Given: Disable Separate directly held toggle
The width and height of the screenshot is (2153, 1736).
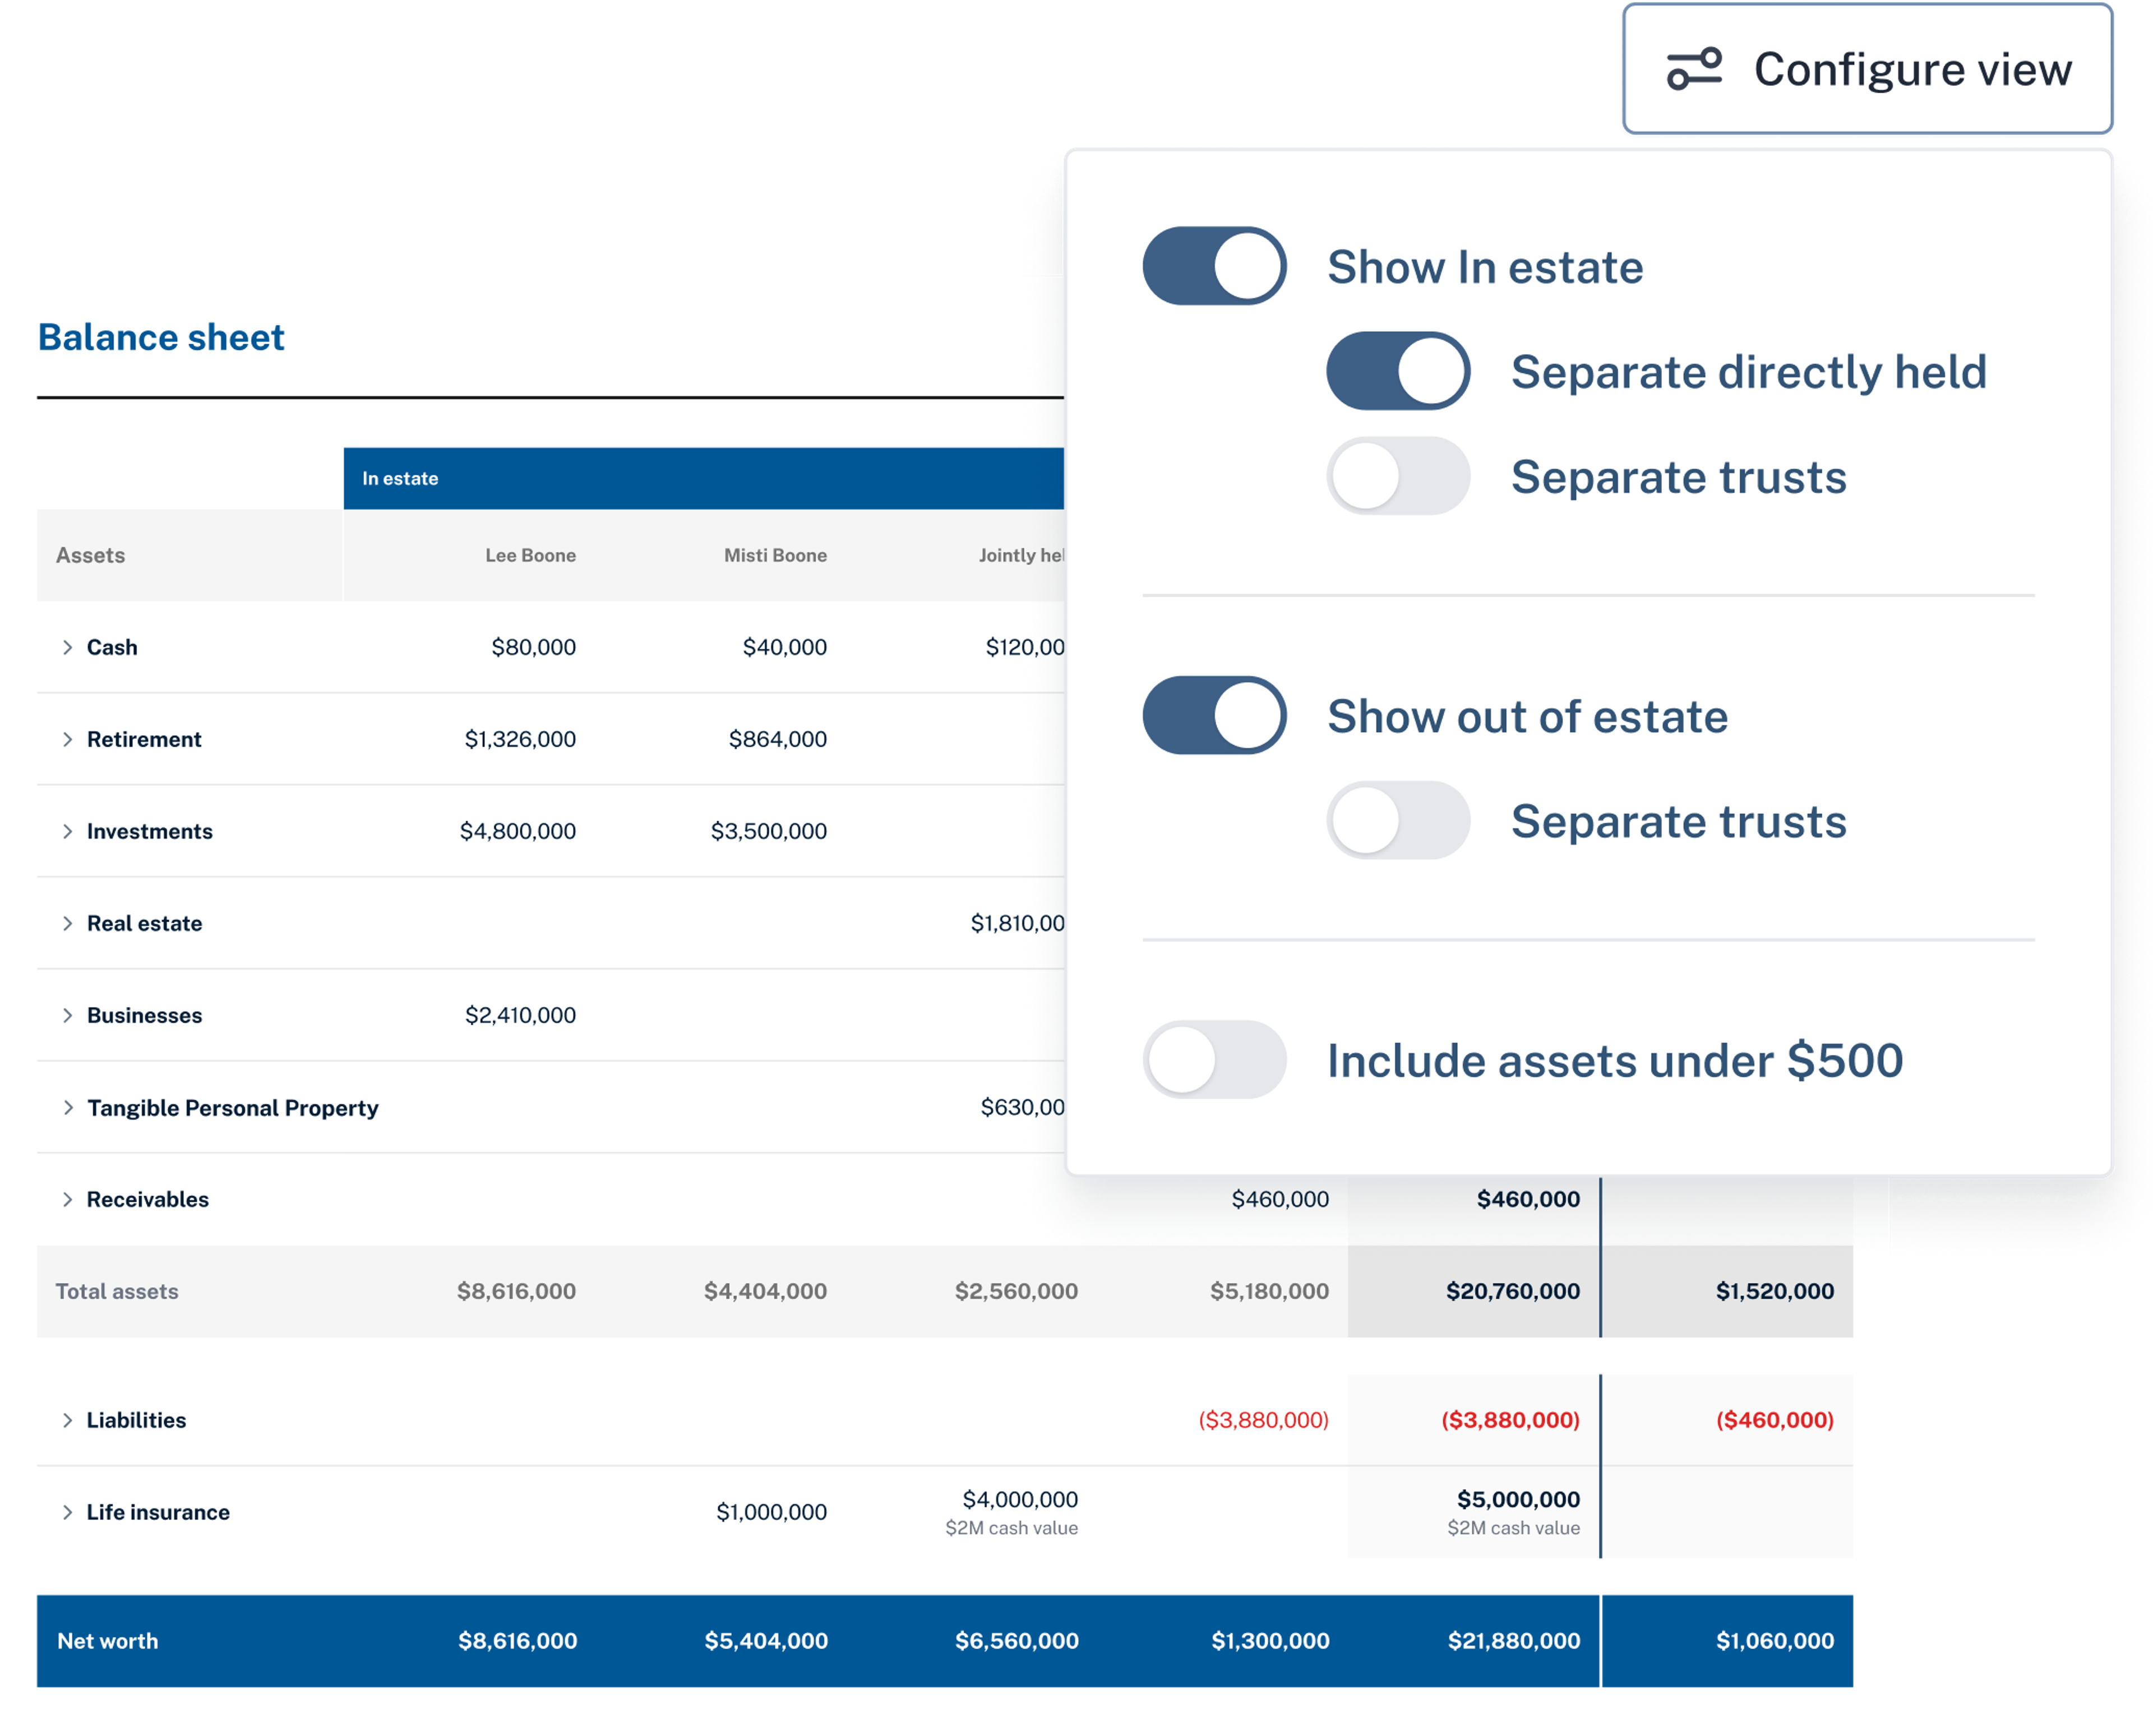Looking at the screenshot, I should click(1397, 371).
